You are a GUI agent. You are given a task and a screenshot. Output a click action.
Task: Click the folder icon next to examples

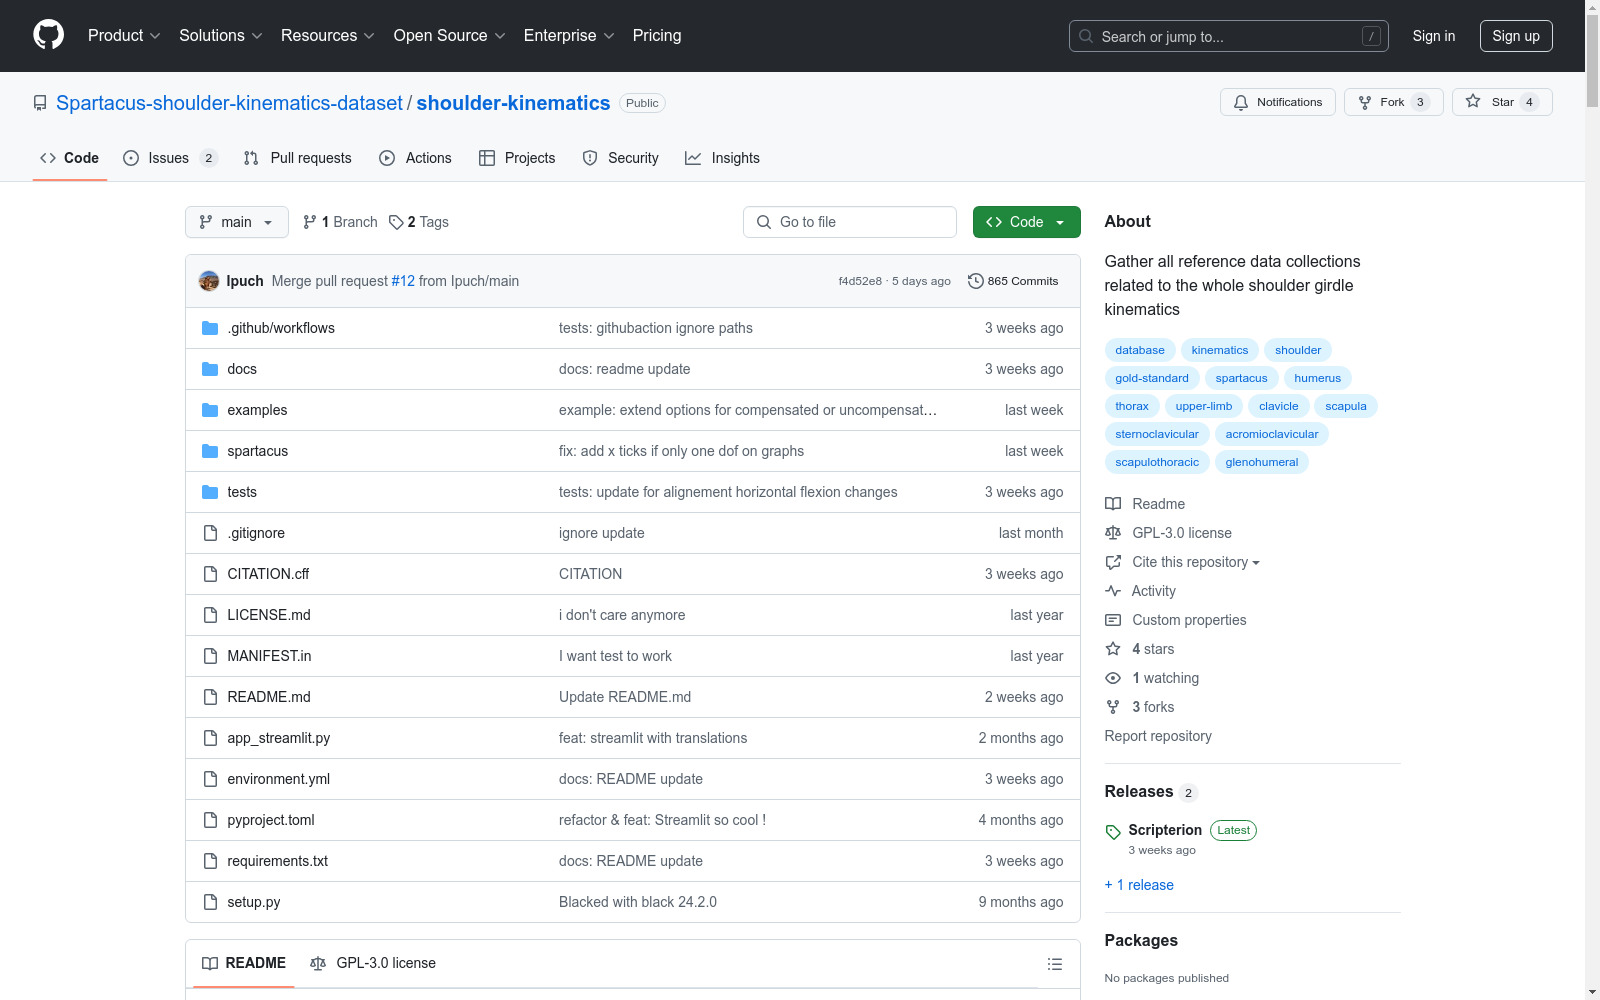tap(210, 410)
